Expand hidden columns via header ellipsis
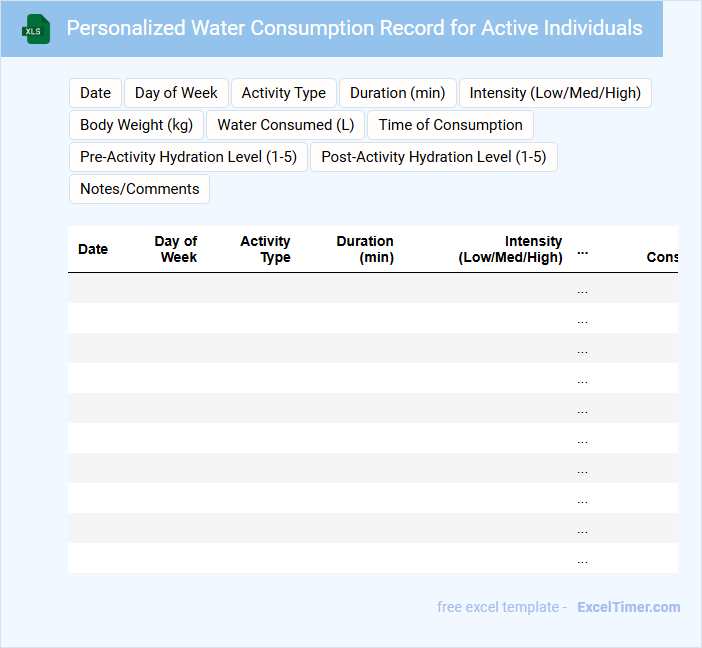This screenshot has width=702, height=648. [x=583, y=251]
